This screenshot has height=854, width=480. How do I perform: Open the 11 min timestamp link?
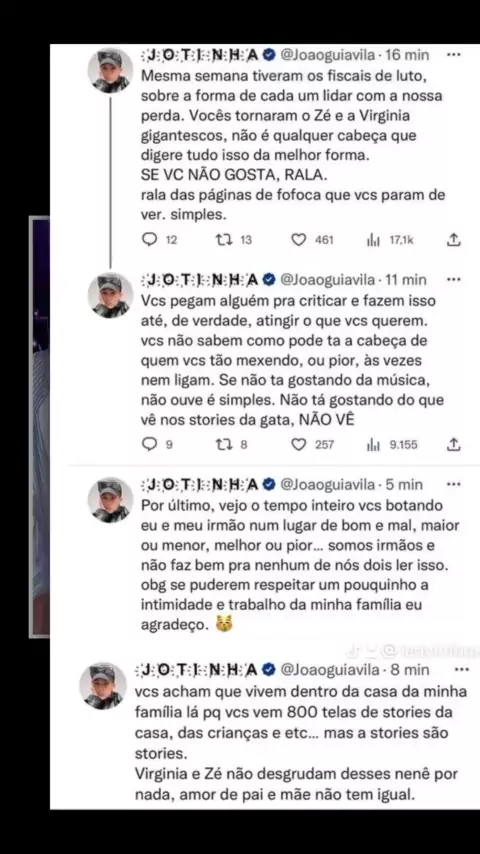(405, 279)
